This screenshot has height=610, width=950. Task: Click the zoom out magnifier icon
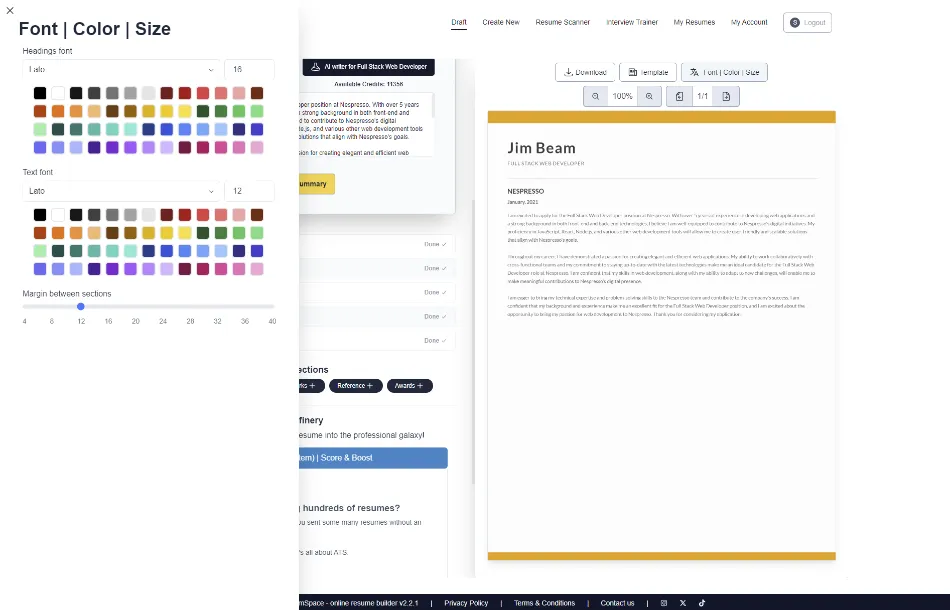click(x=595, y=96)
